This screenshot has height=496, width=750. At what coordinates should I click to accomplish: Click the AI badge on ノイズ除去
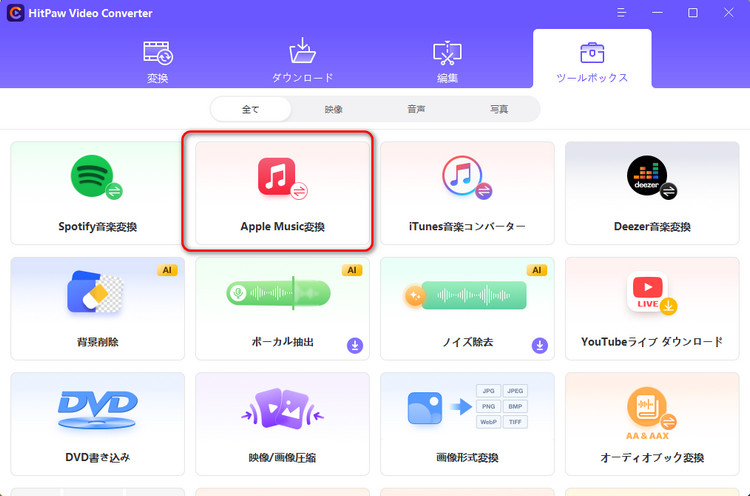pos(537,270)
